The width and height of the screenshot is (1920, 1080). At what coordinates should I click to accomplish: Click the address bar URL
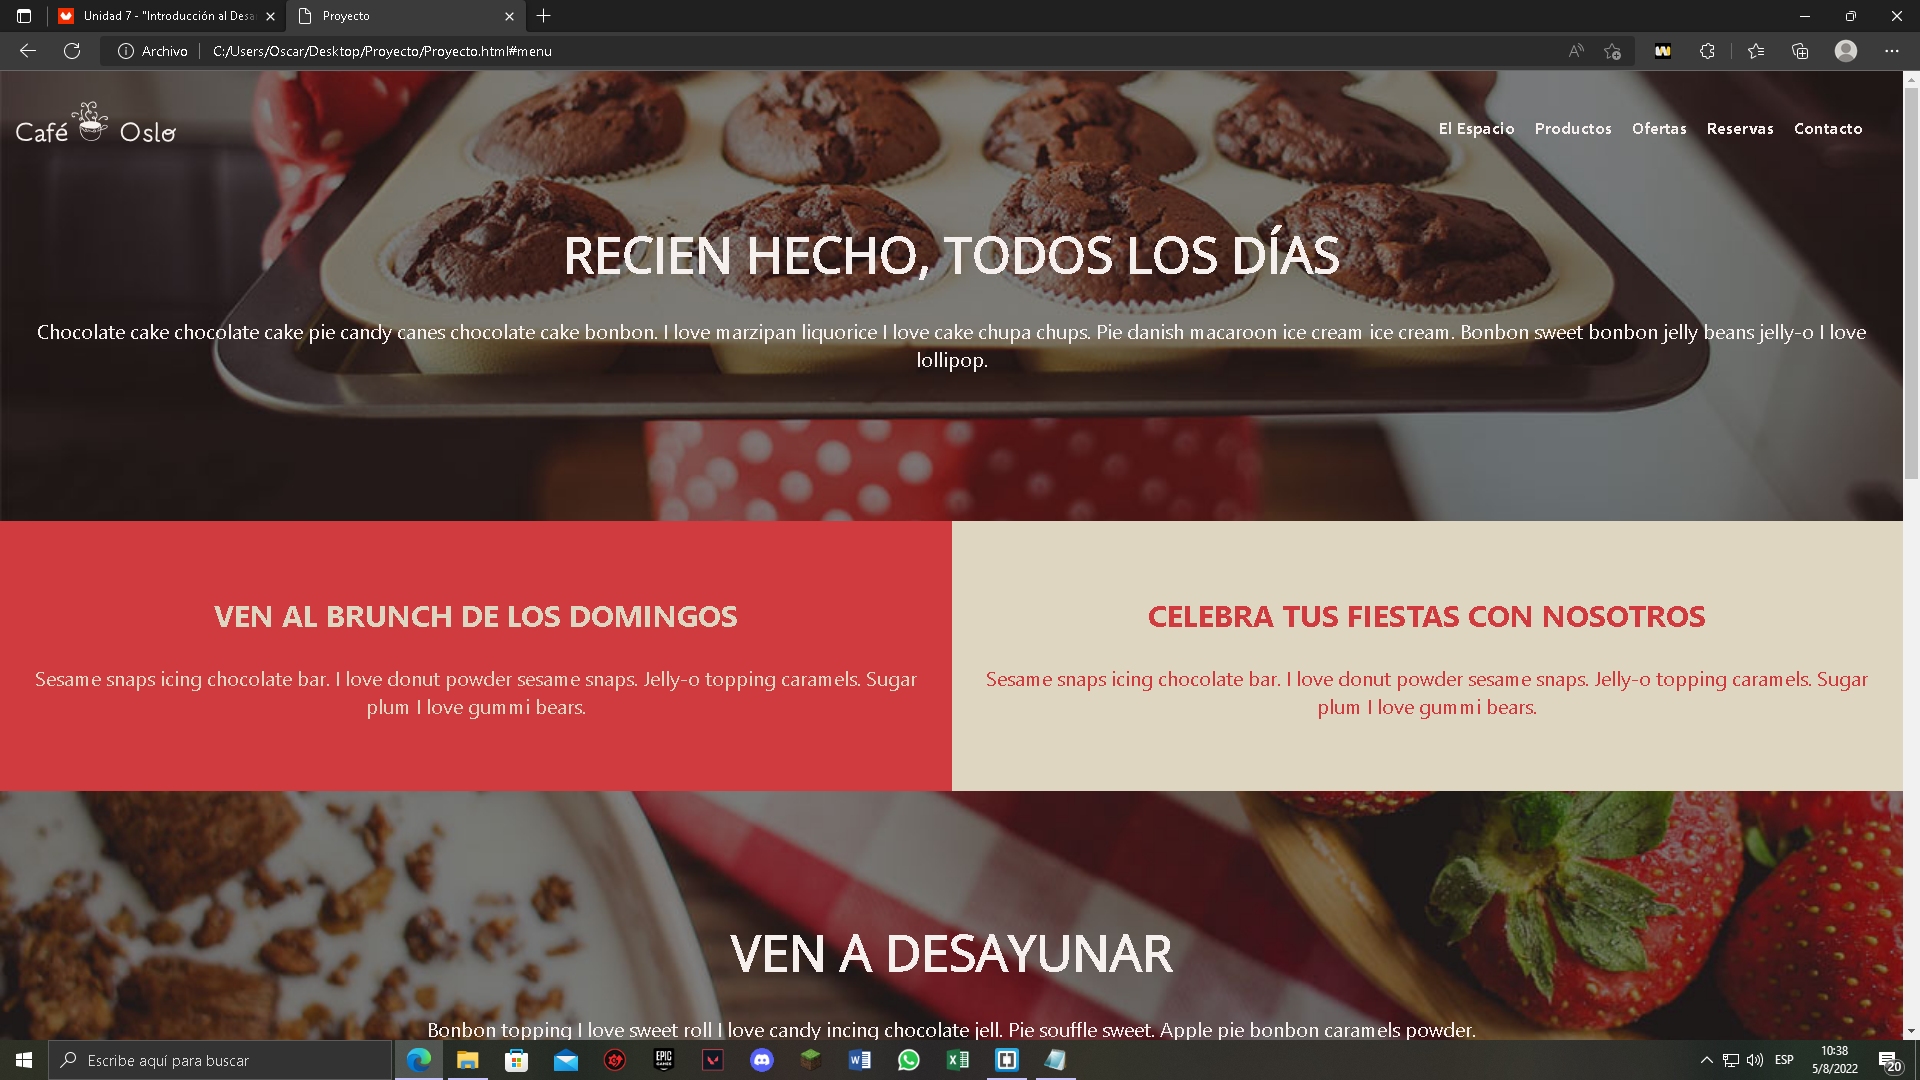[x=382, y=51]
